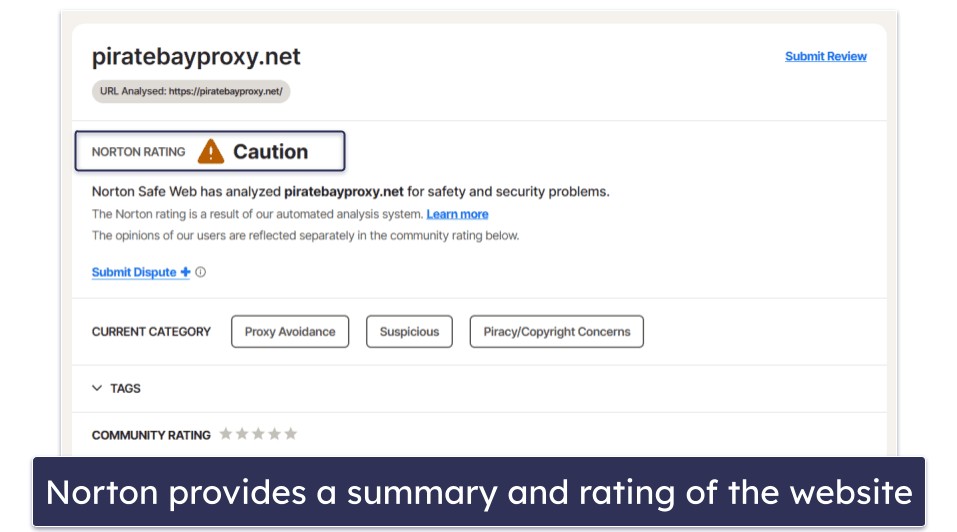Click the info icon beside Submit Dispute
Viewport: 957px width, 532px height.
coord(200,272)
